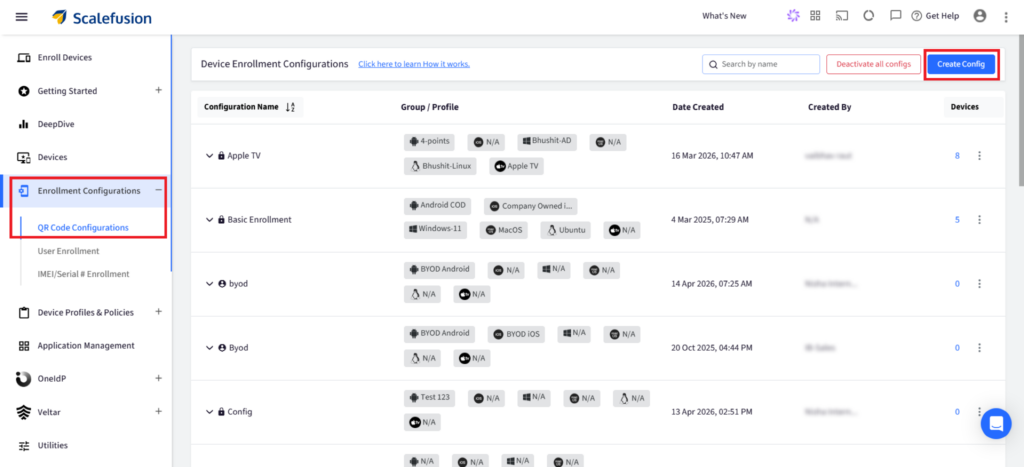Click the Enroll Devices icon
Viewport: 1024px width, 467px height.
24,57
